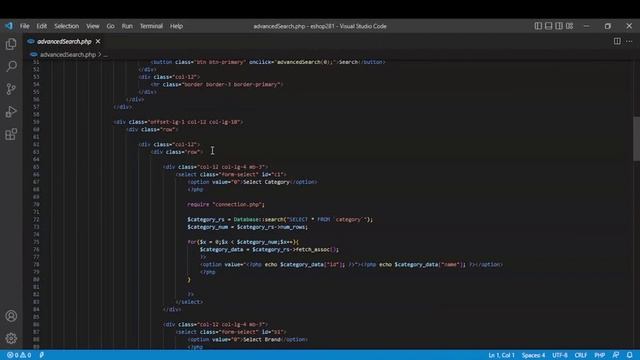This screenshot has height=360, width=640.
Task: Change indentation via Spaces: 4
Action: click(x=533, y=355)
